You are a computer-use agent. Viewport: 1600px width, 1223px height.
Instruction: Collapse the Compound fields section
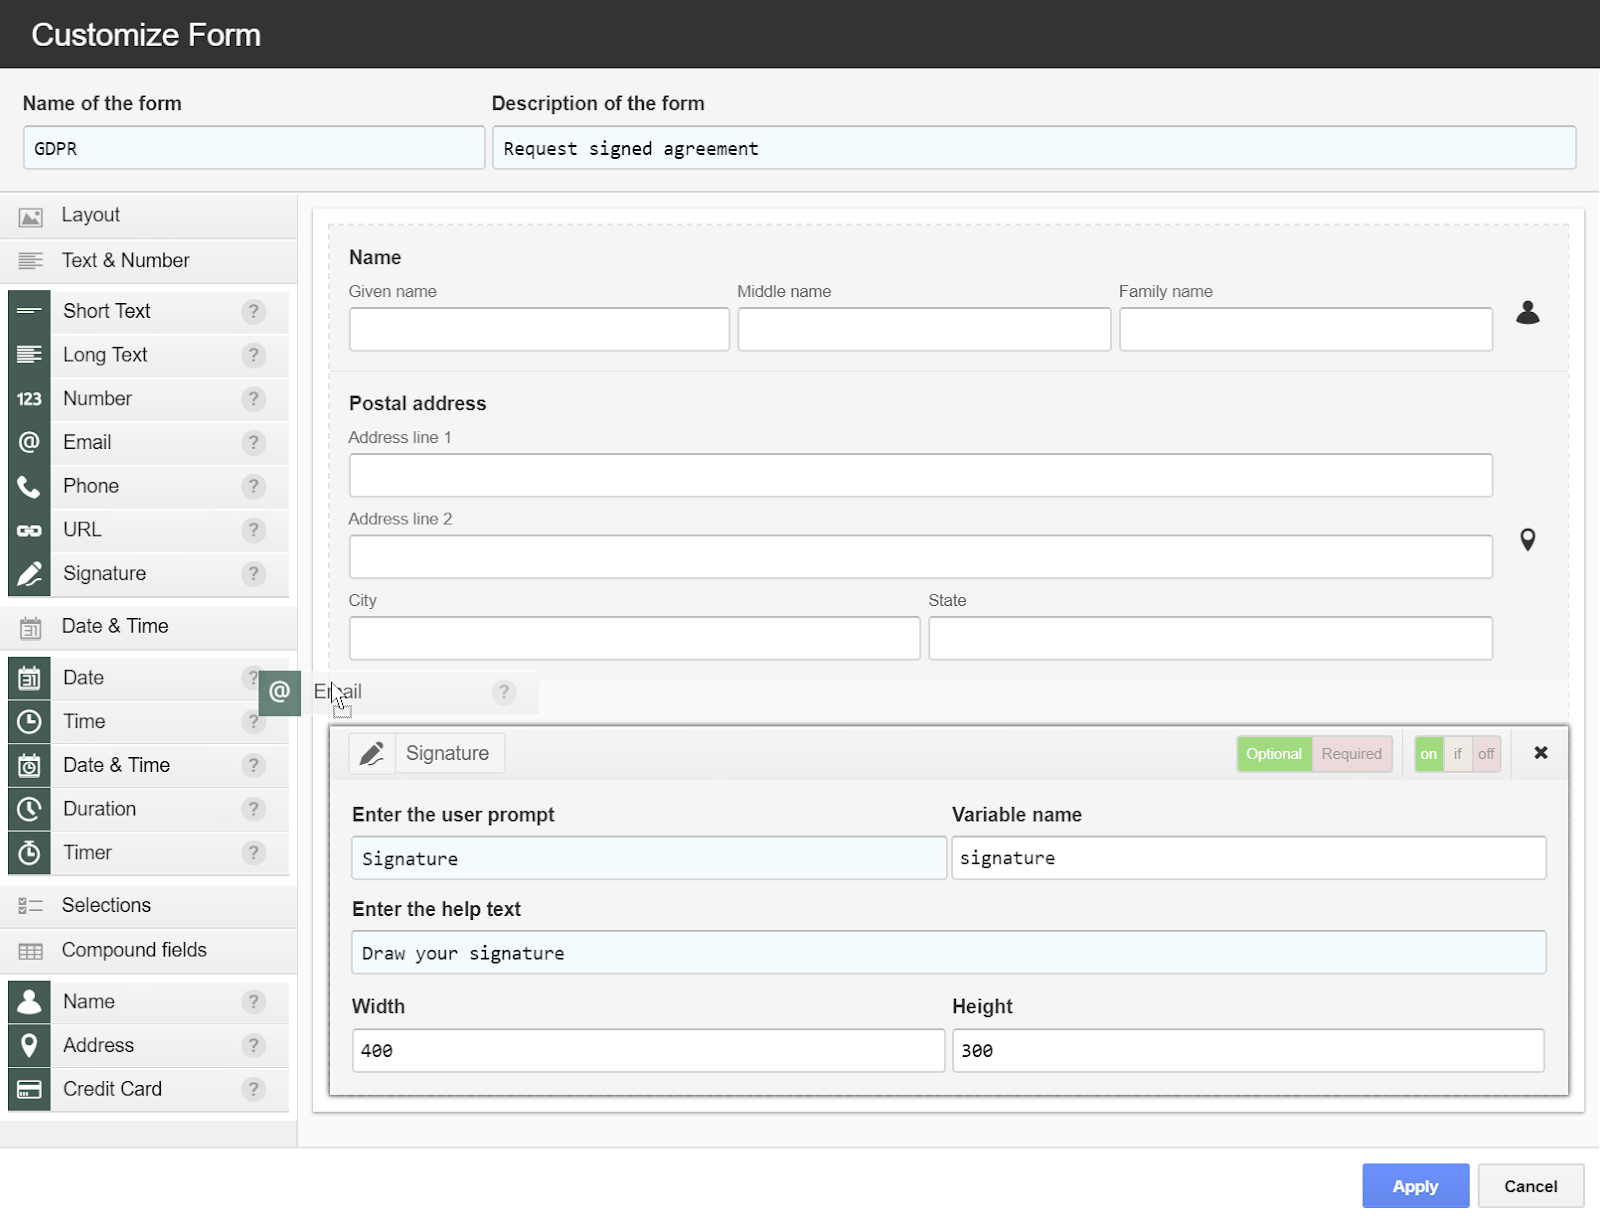(x=148, y=950)
